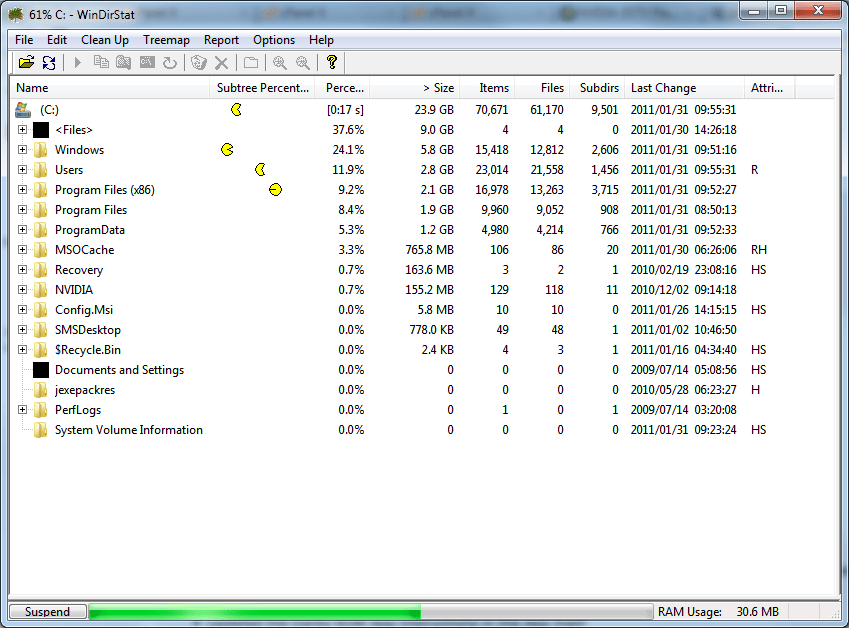Click the NVIDIA folder icon
849x628 pixels.
coord(41,290)
